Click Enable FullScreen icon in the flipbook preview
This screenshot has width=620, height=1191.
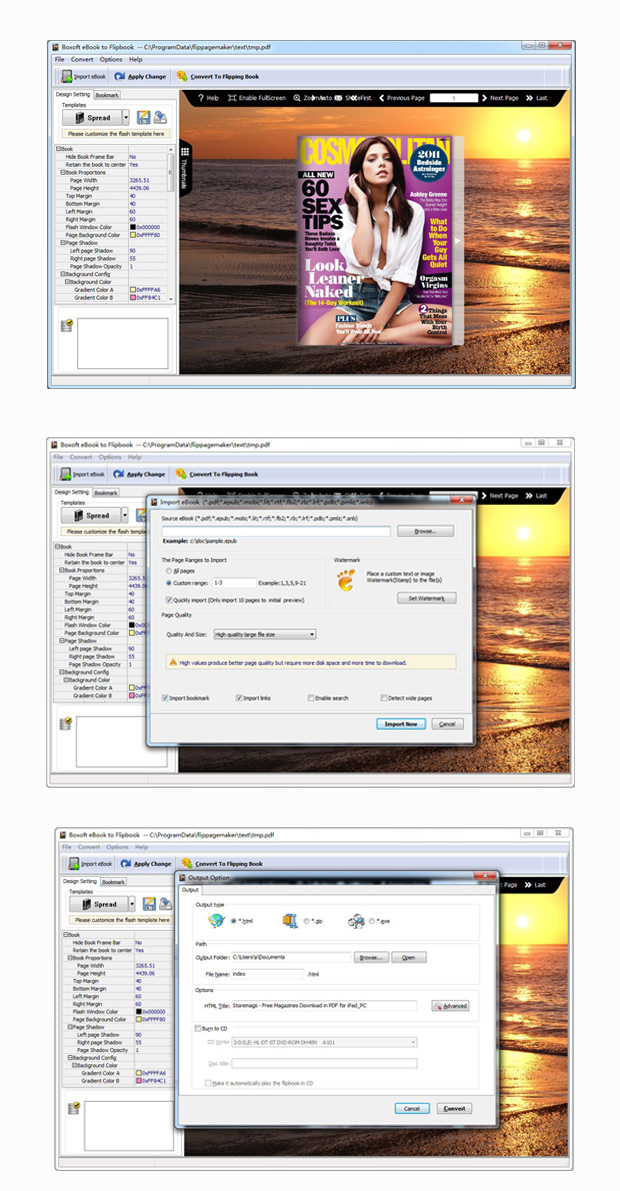(x=232, y=98)
